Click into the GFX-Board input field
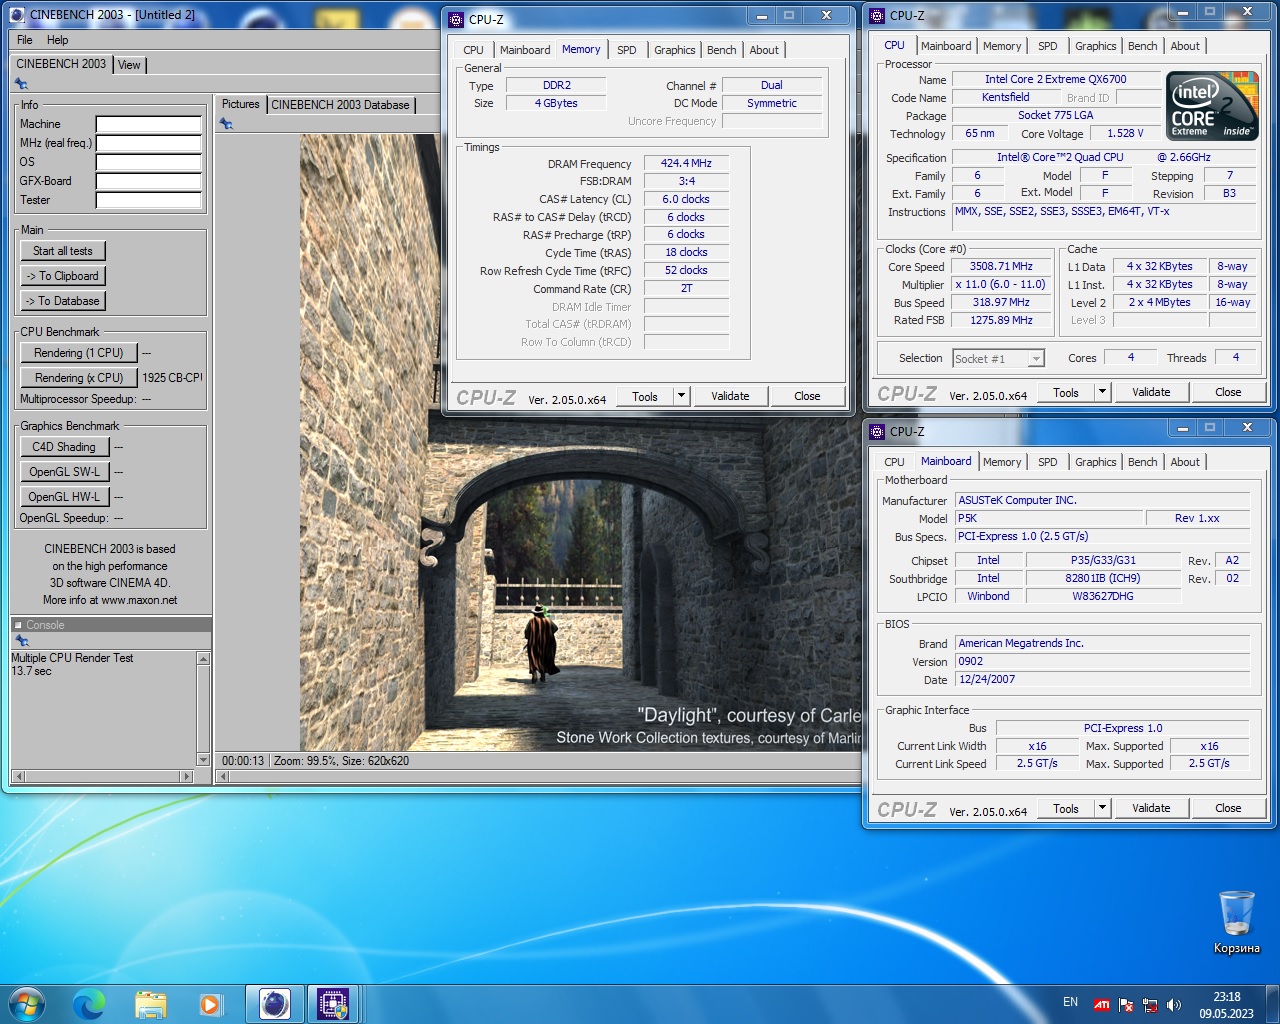This screenshot has height=1024, width=1280. (149, 181)
